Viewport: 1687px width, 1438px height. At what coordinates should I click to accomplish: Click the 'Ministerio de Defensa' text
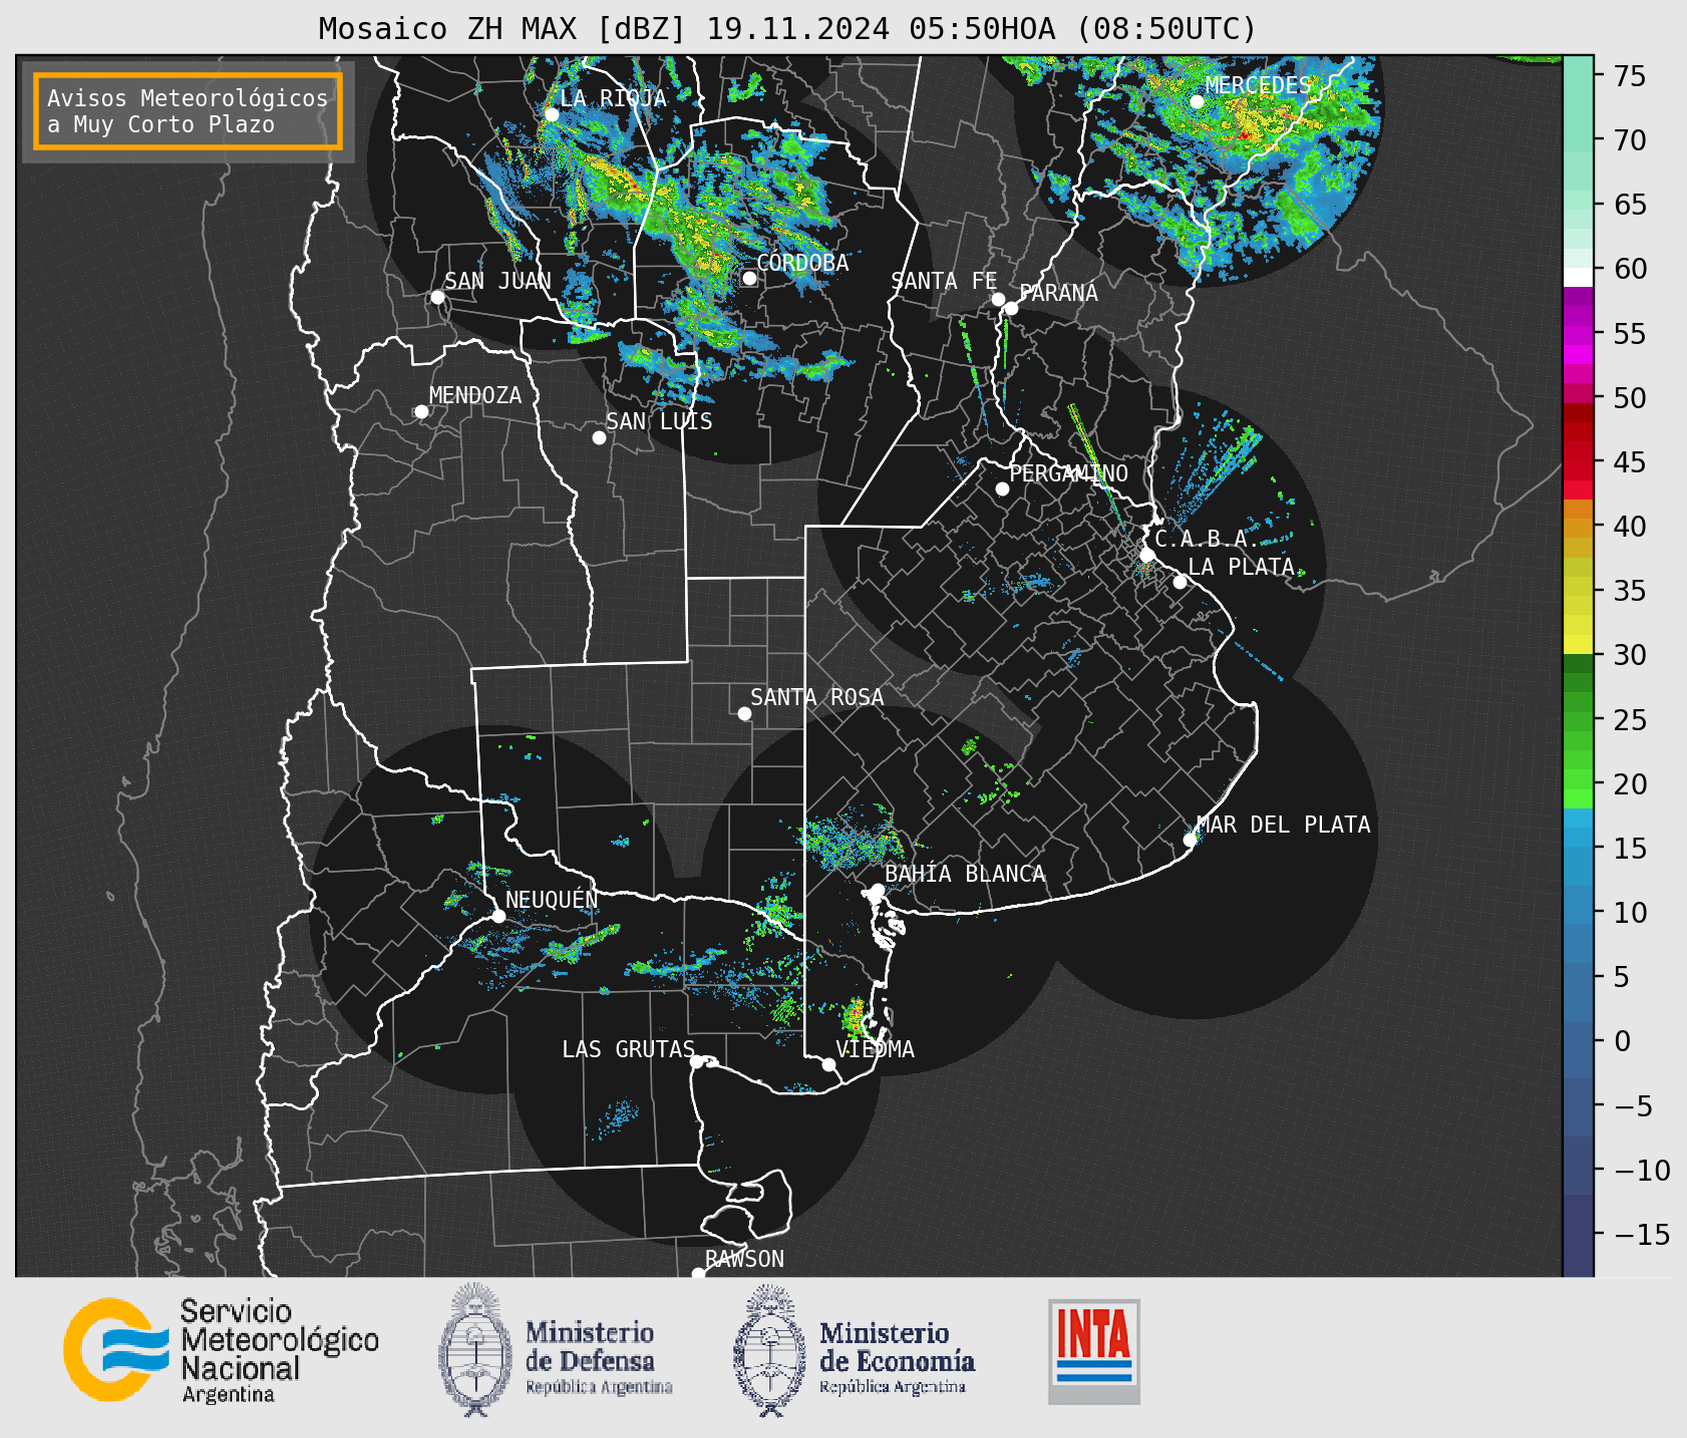599,1357
